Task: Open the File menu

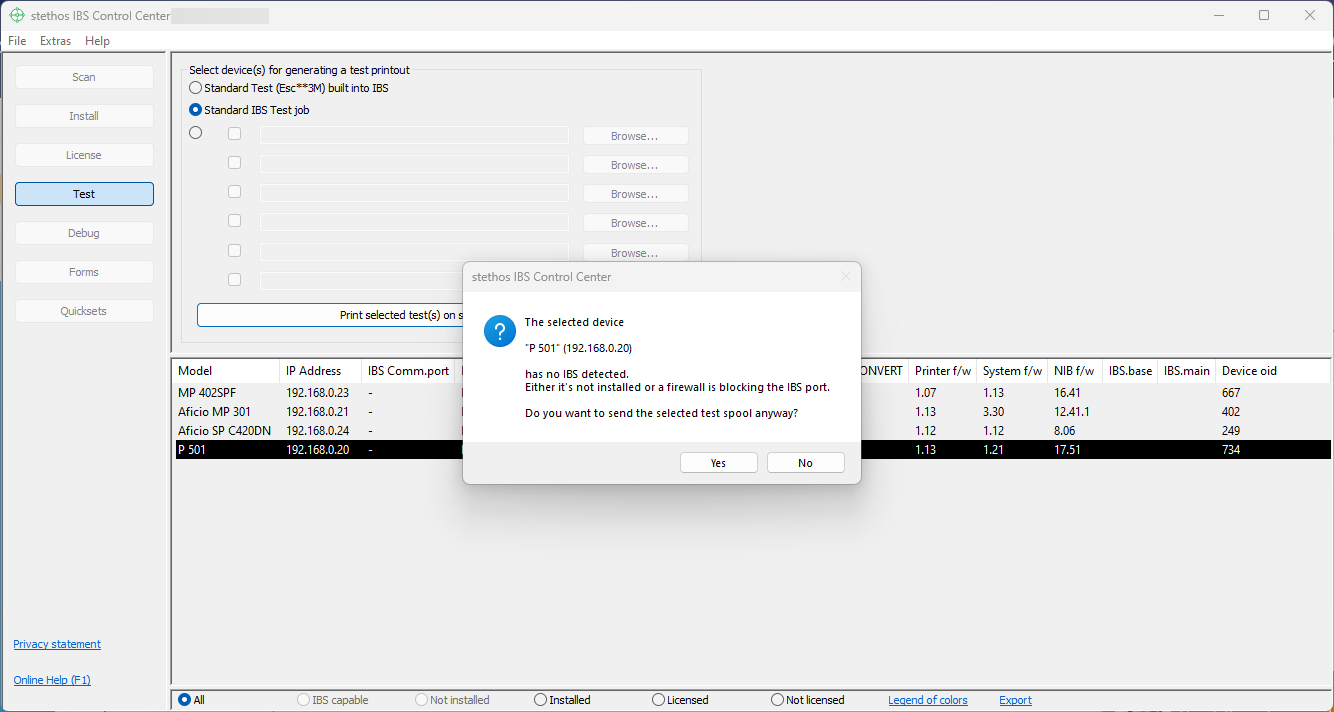Action: point(17,41)
